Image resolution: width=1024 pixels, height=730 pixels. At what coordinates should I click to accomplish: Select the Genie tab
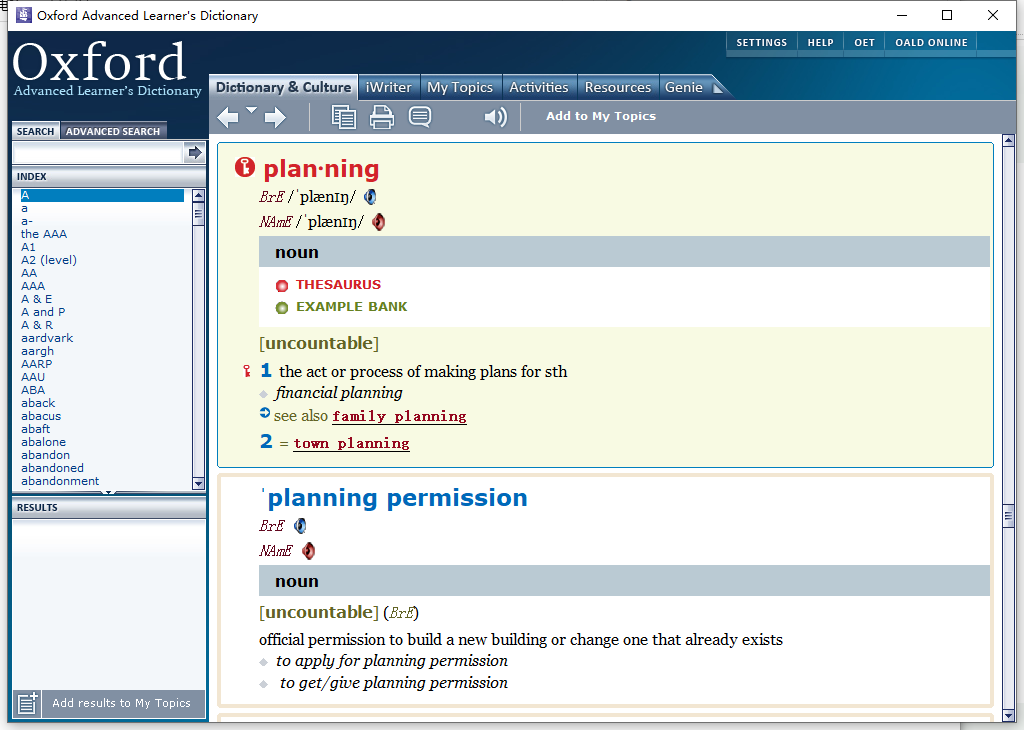pos(684,87)
